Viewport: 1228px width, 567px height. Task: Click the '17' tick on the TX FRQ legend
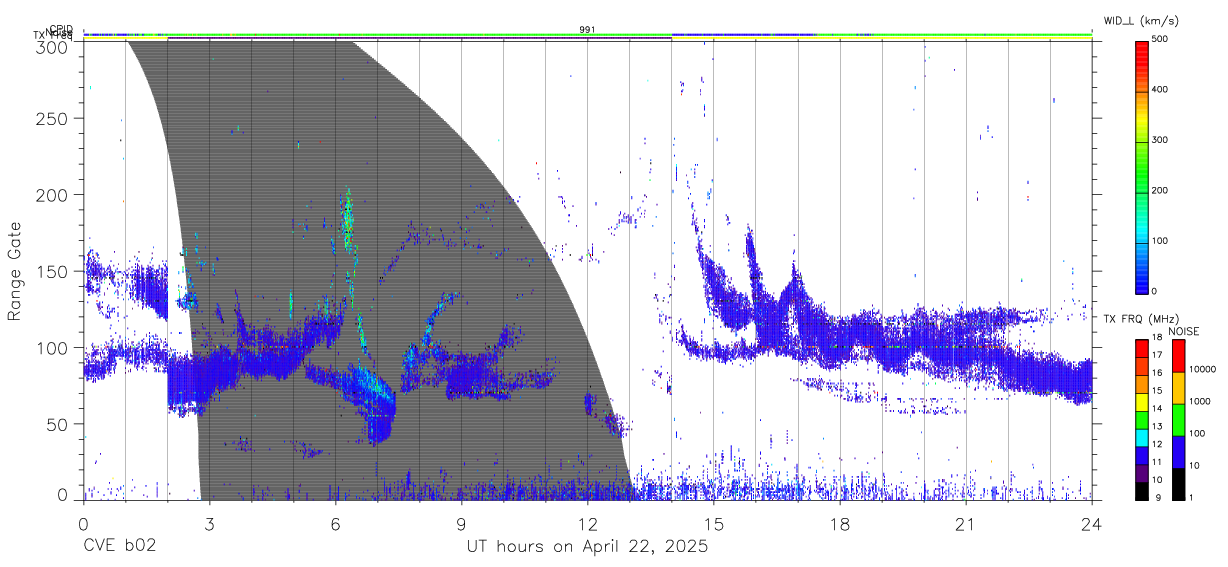click(x=1158, y=355)
